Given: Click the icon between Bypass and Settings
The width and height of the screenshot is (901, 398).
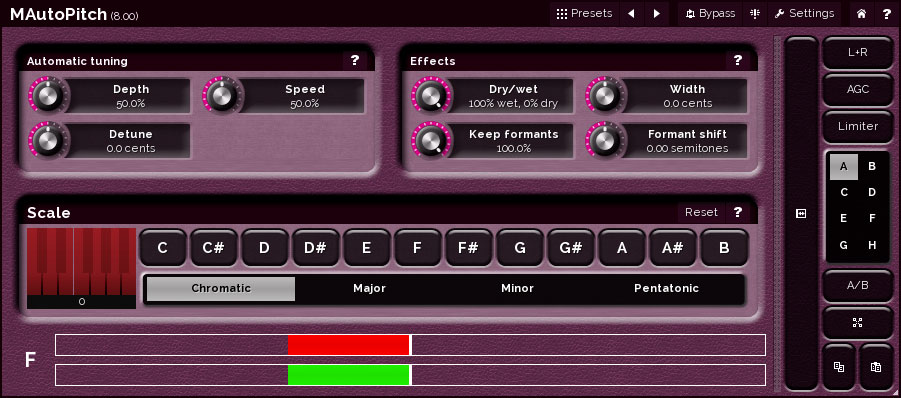Looking at the screenshot, I should point(755,14).
